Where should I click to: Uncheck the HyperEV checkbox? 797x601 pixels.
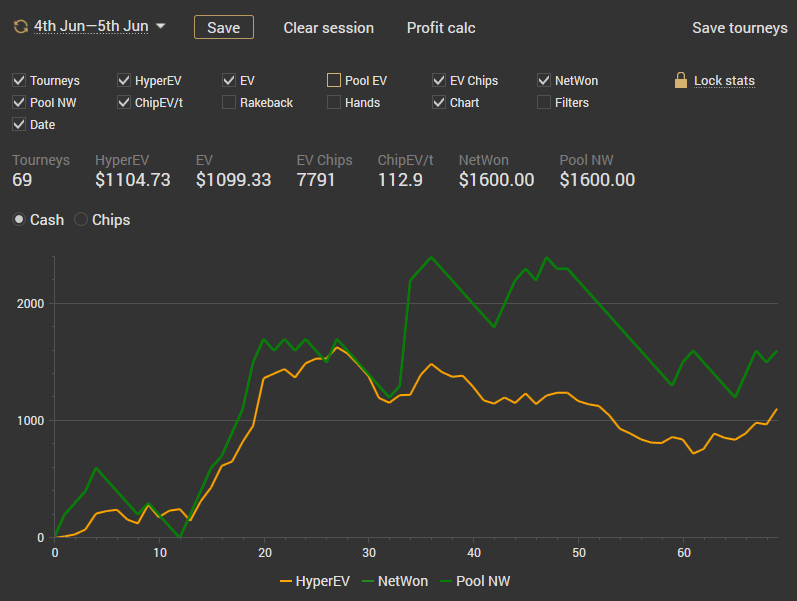124,80
